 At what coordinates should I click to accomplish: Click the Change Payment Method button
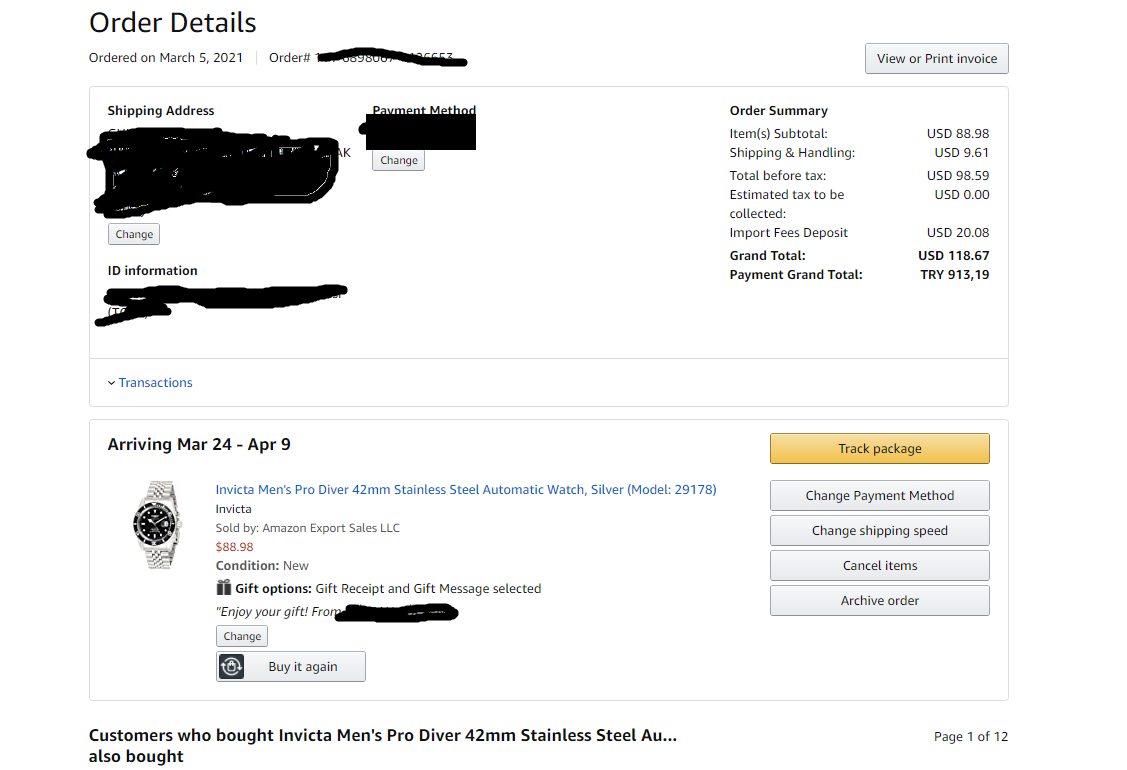pyautogui.click(x=879, y=496)
